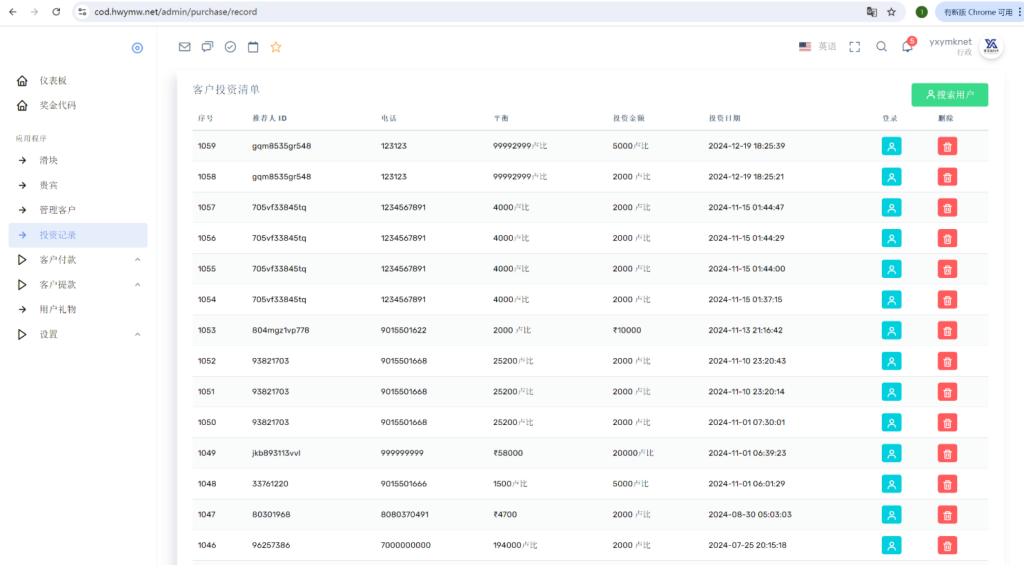The image size is (1024, 565).
Task: Click the user avatar logo
Action: [991, 47]
